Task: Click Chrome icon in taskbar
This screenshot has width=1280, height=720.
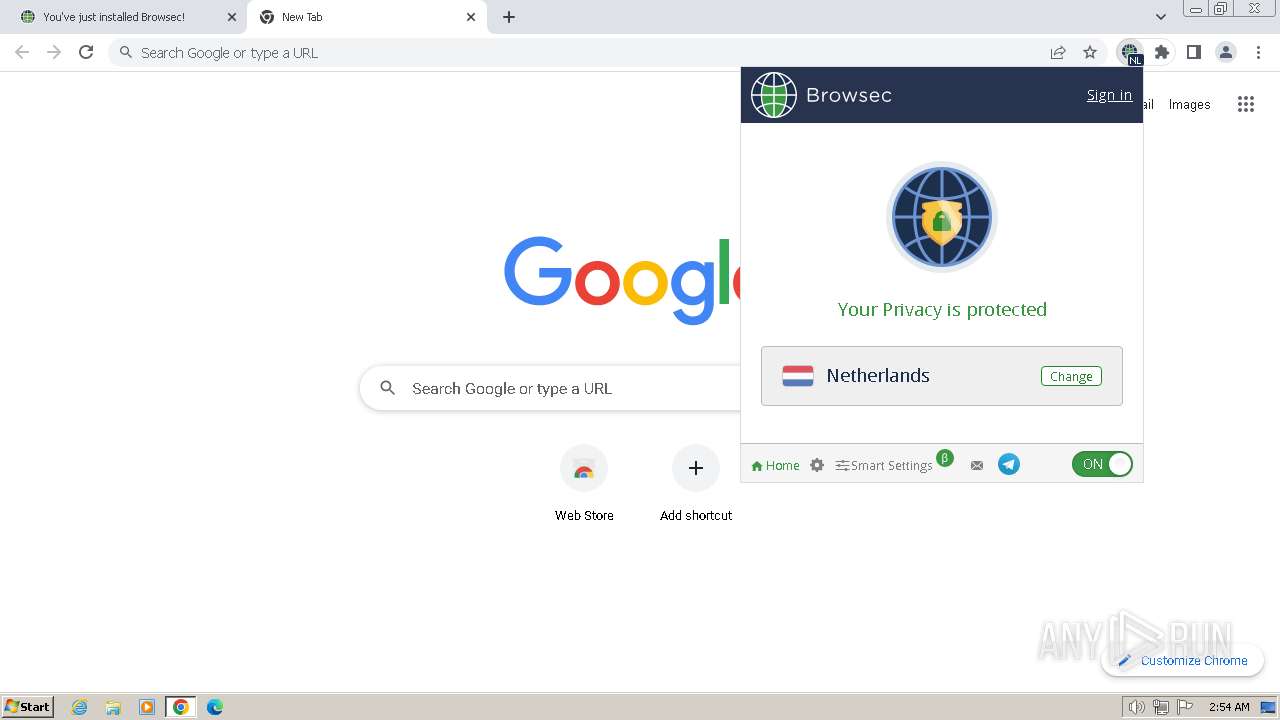Action: pos(180,707)
